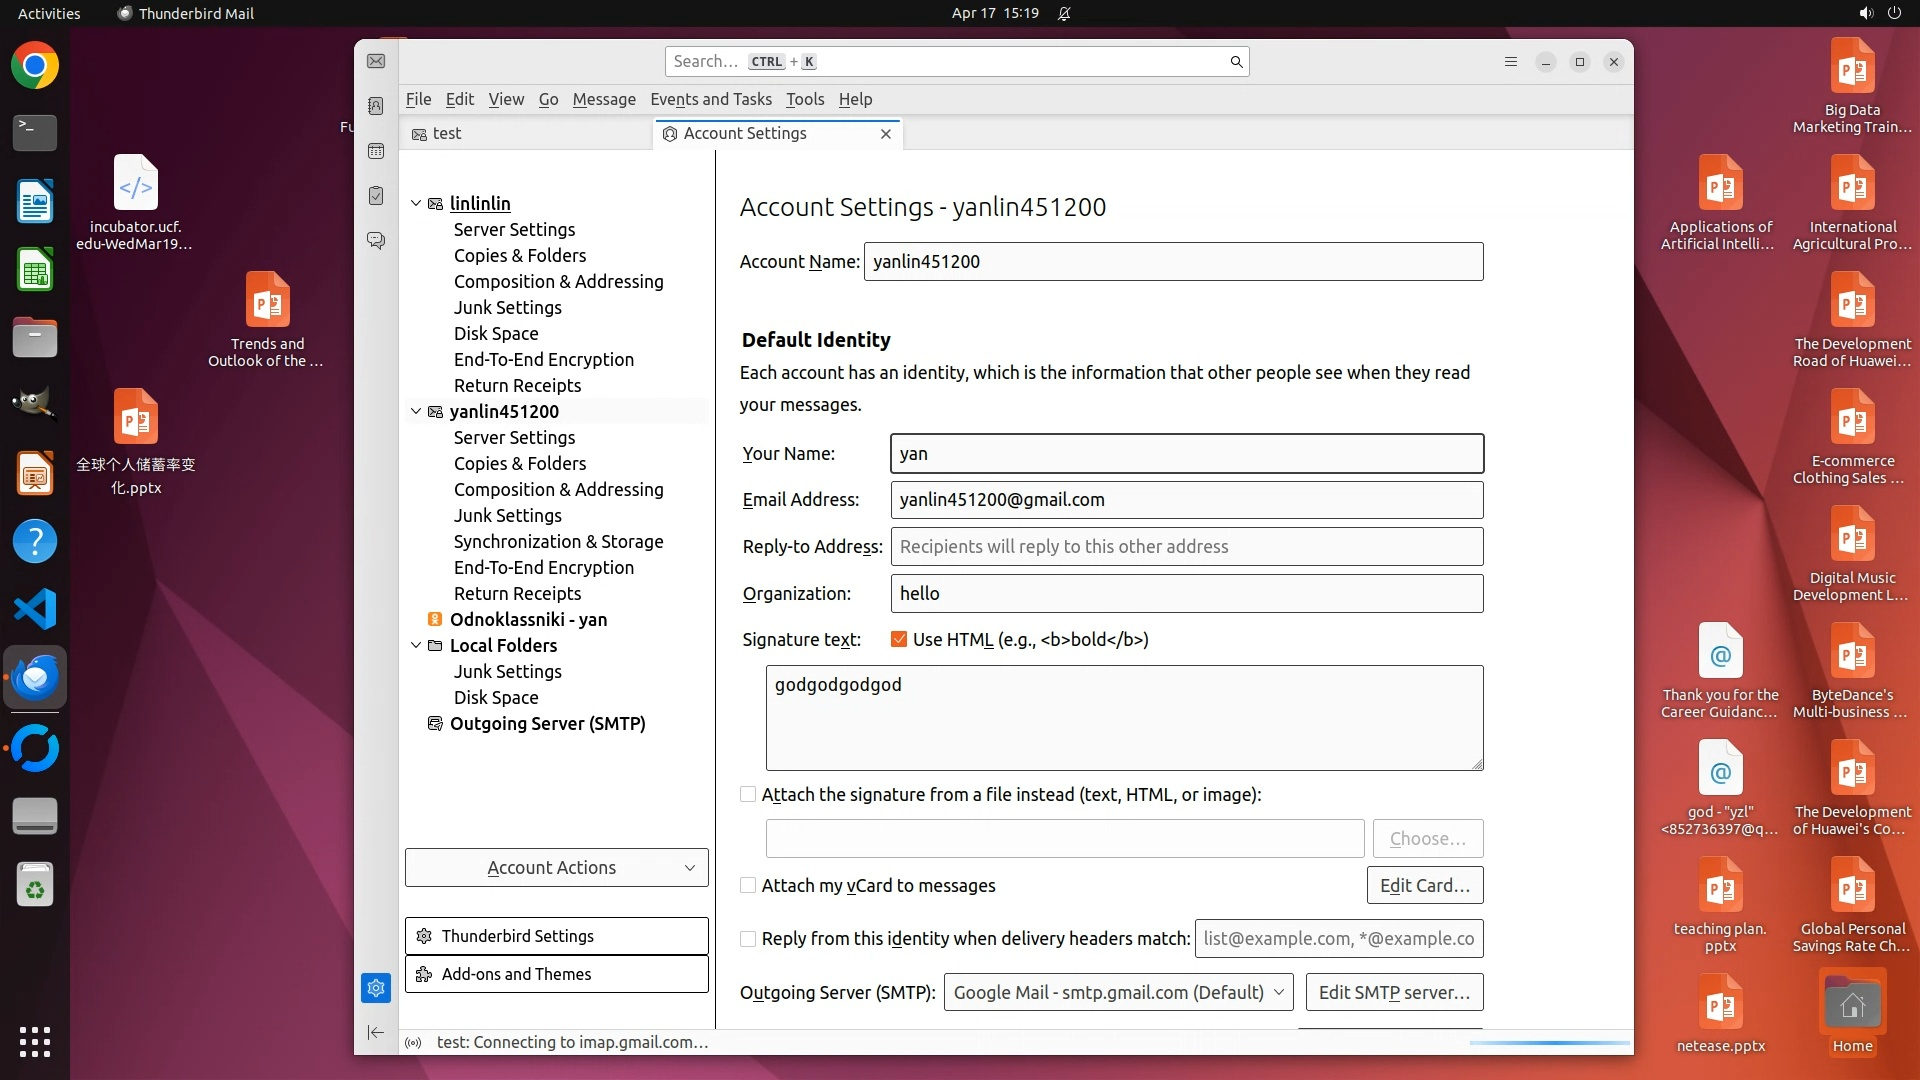Viewport: 1920px width, 1080px height.
Task: Check attach signature from a file
Action: click(748, 795)
